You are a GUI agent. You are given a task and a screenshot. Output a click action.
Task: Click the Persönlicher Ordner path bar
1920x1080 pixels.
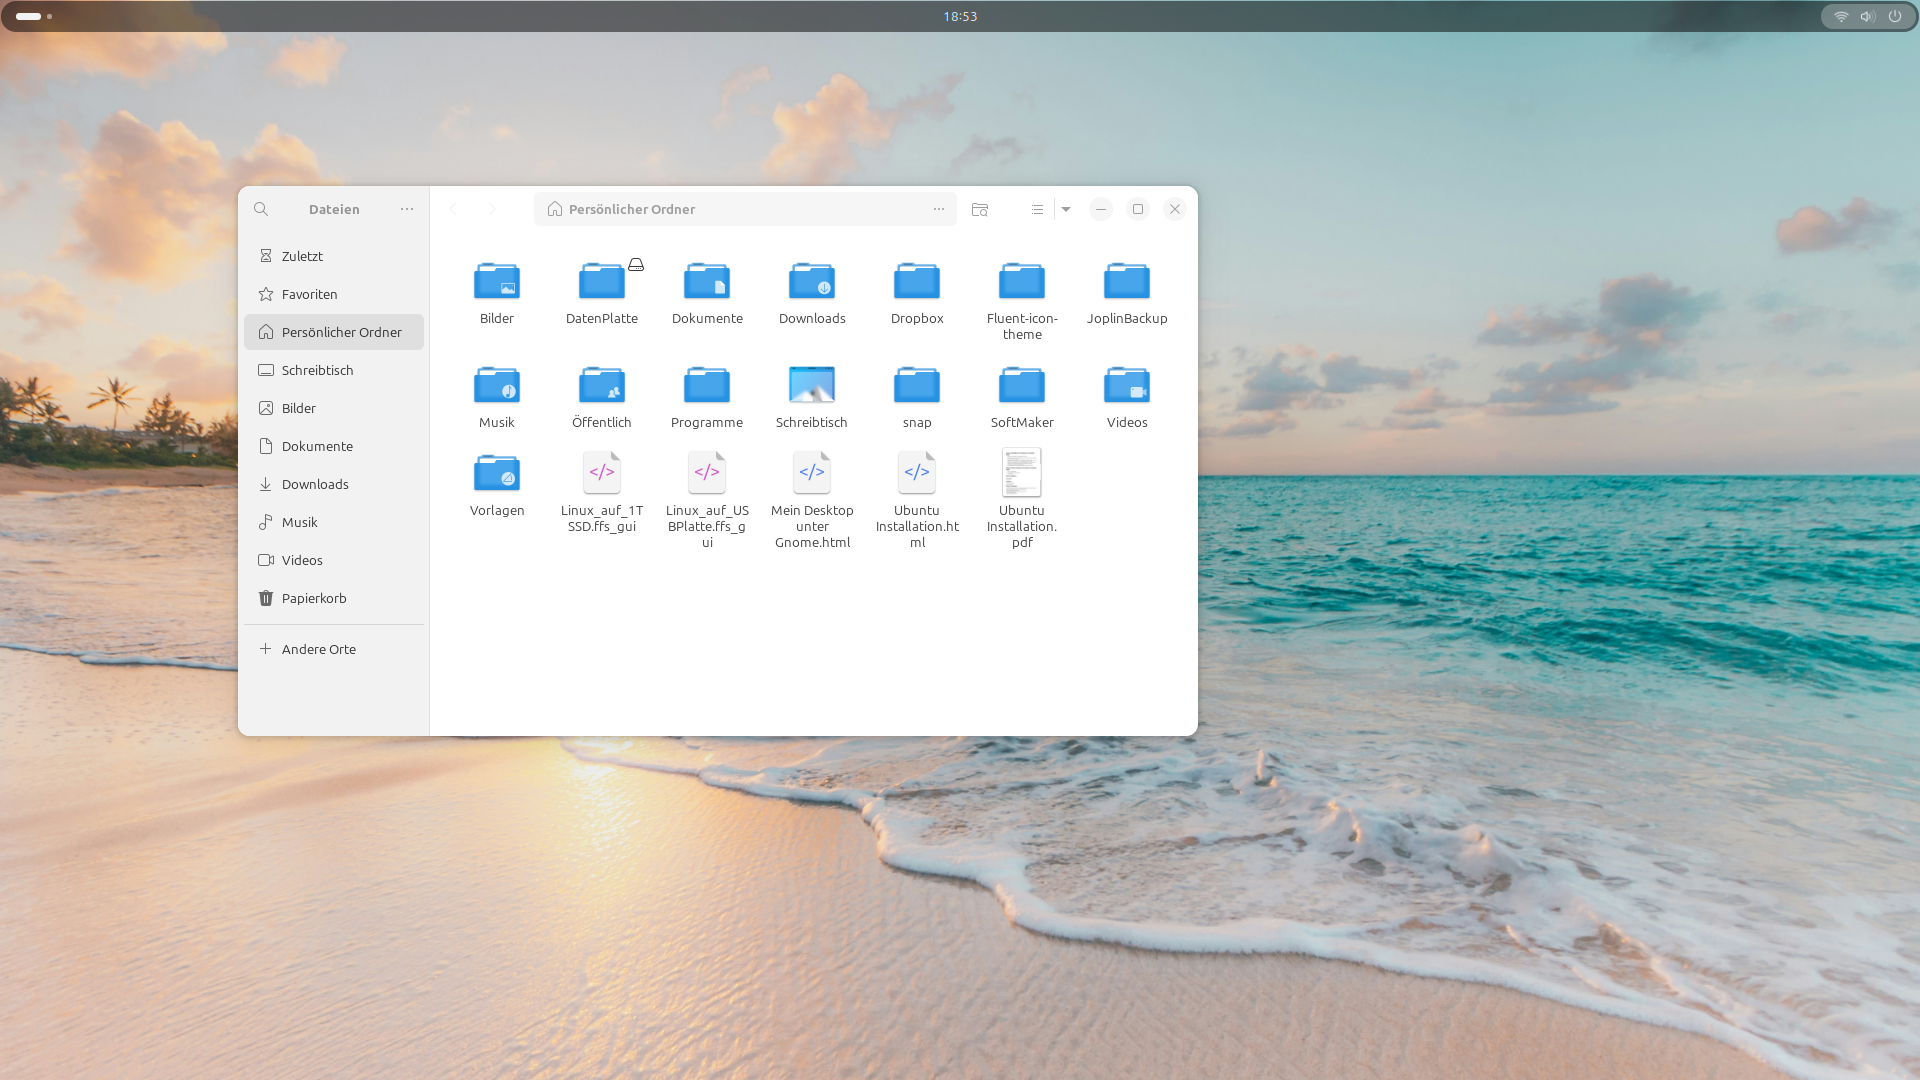745,209
